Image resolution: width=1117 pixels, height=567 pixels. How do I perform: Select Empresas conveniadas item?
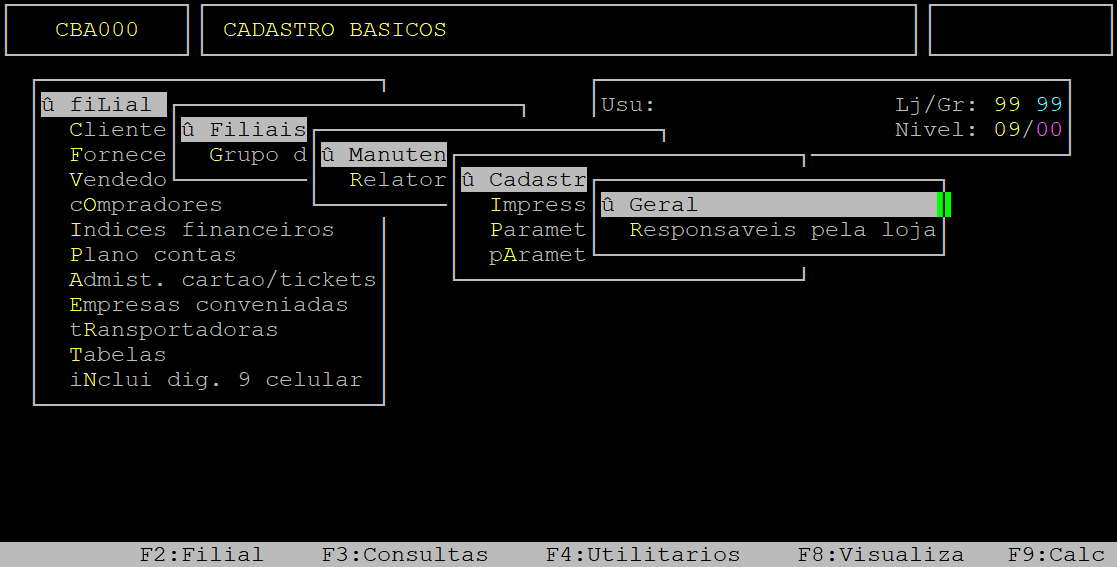(x=208, y=305)
